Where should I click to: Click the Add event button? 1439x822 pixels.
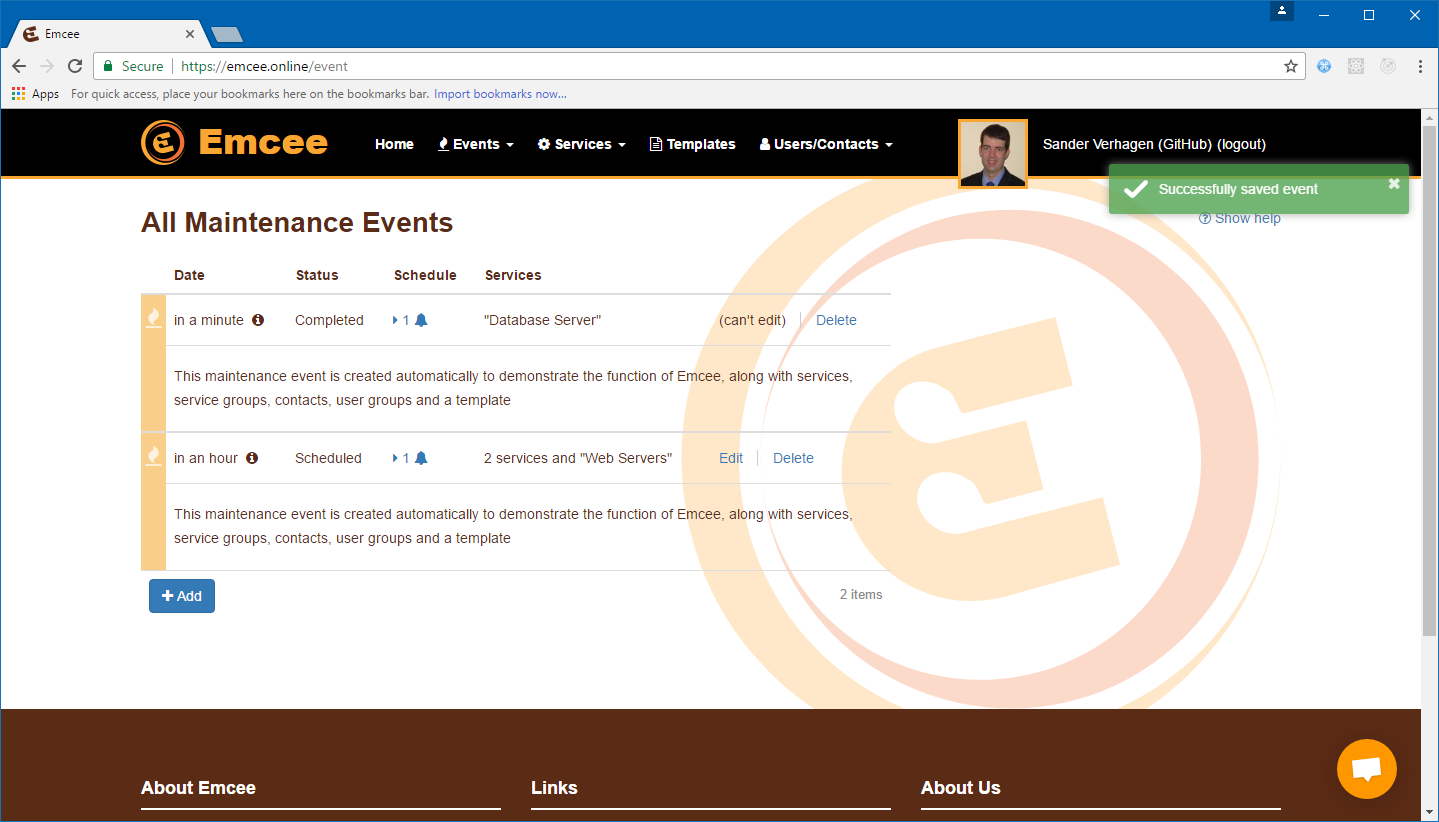pos(182,596)
